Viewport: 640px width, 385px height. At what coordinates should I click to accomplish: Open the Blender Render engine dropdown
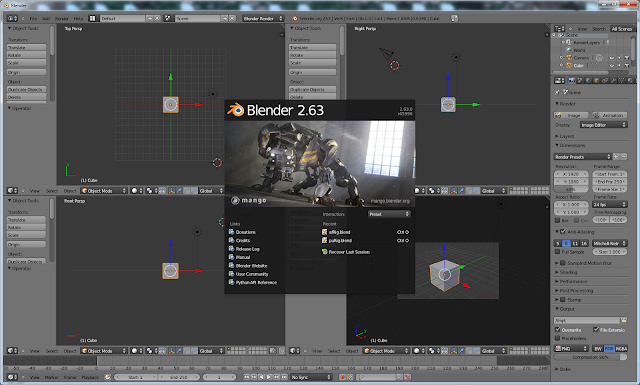263,18
